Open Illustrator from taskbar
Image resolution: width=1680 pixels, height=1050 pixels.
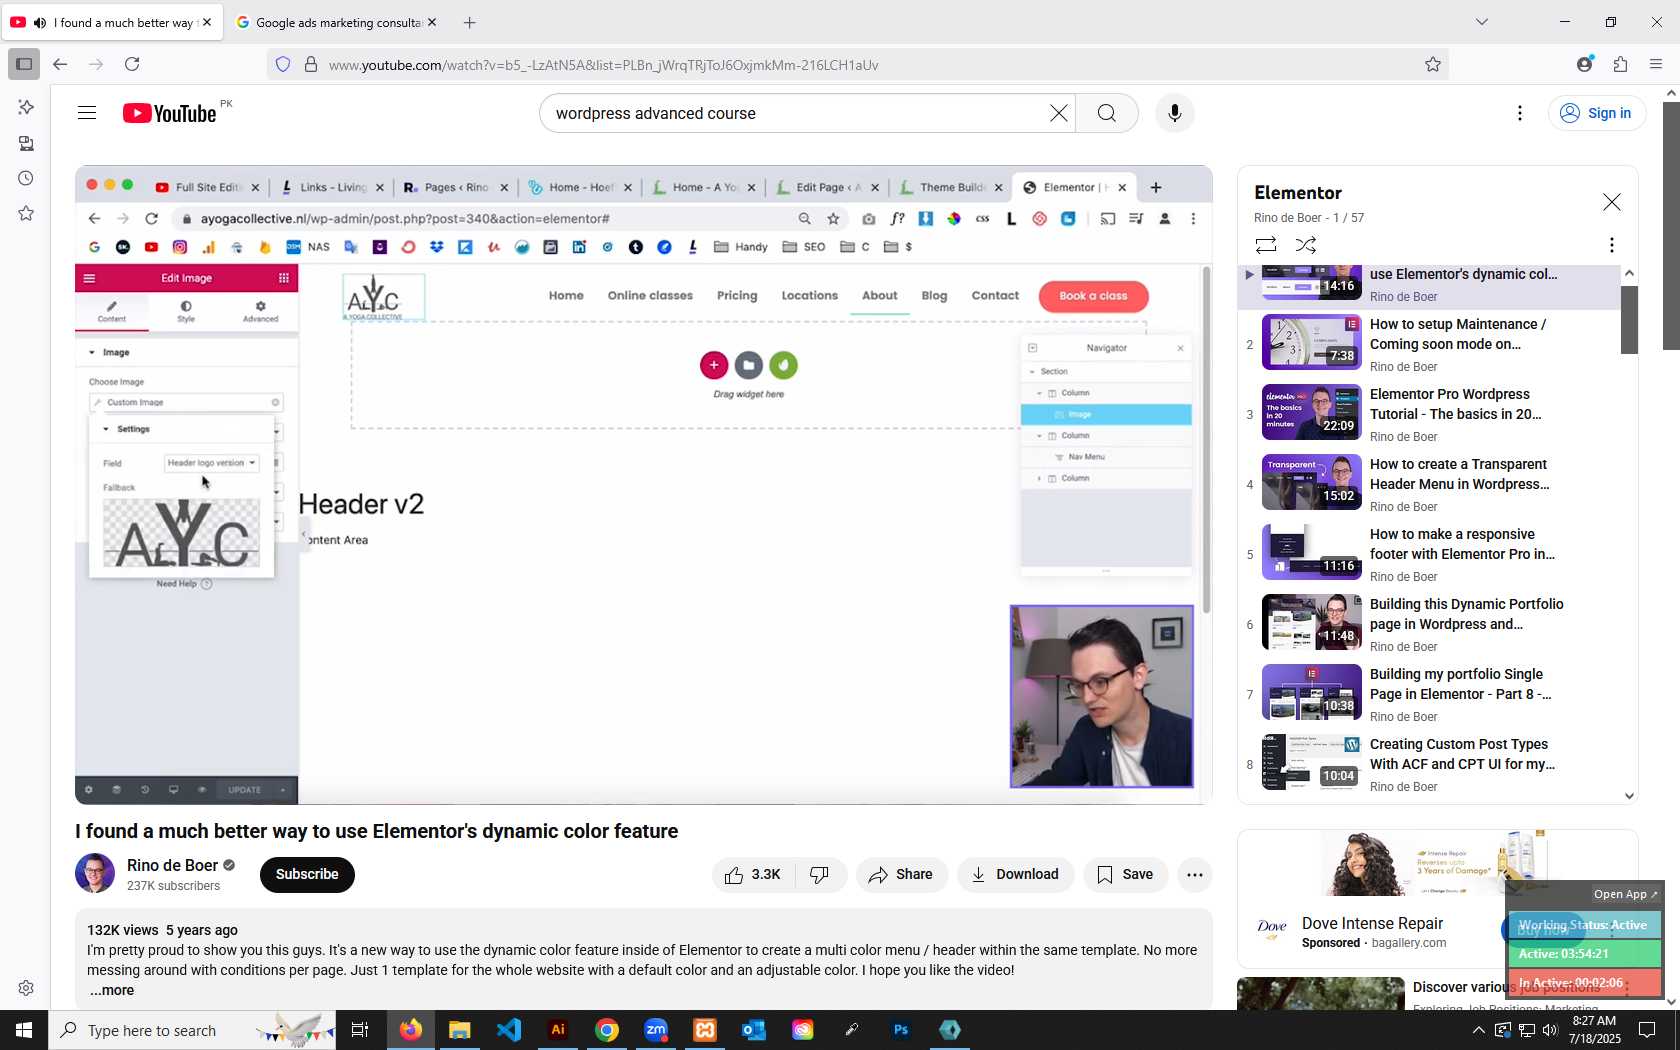click(558, 1030)
